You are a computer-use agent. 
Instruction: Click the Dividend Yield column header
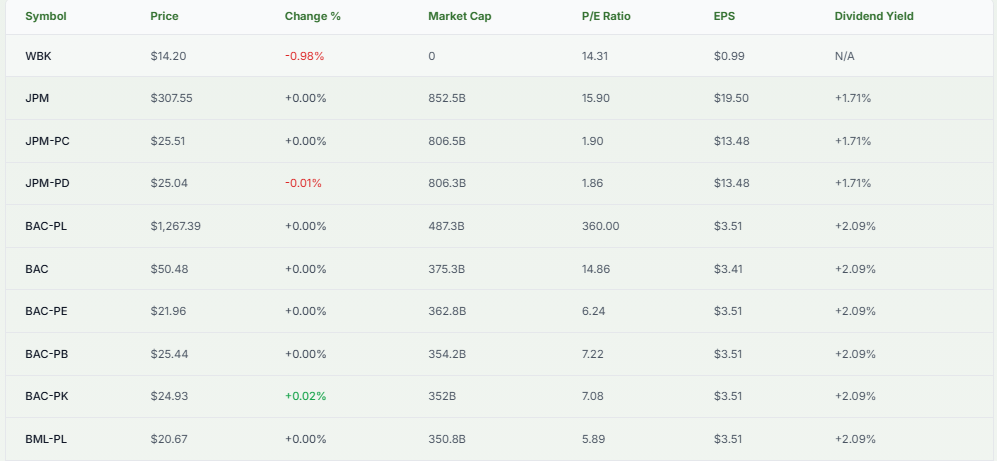(874, 16)
